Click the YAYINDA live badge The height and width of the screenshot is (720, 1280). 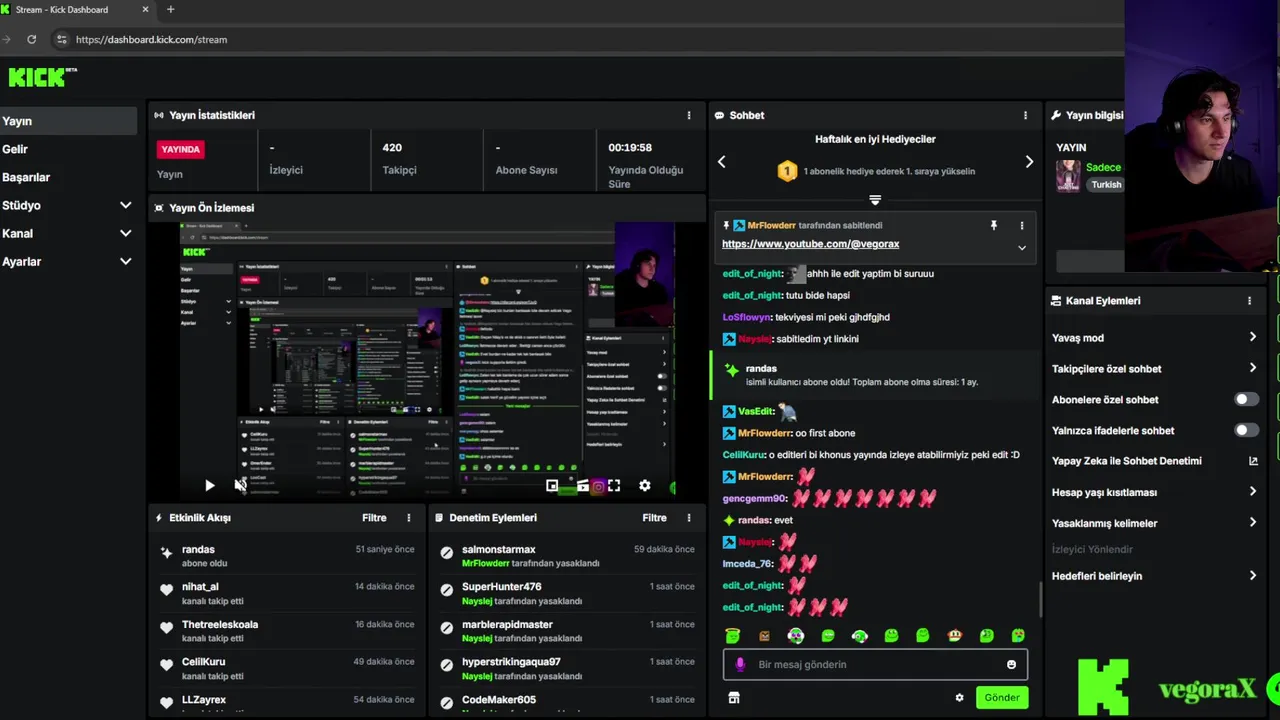[181, 149]
